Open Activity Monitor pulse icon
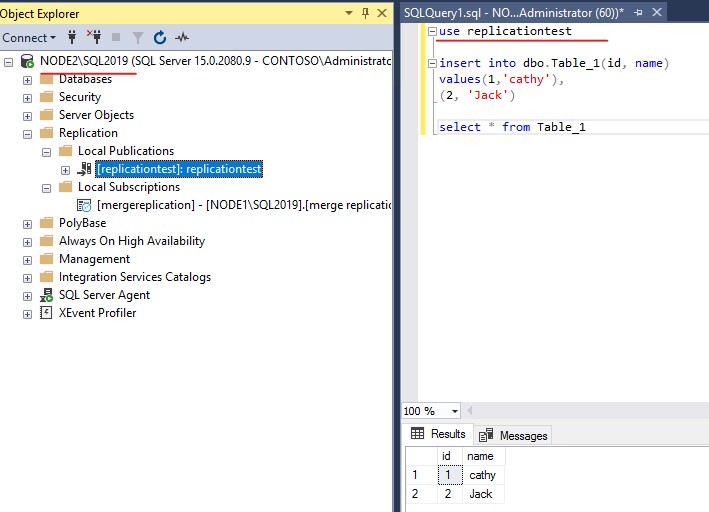This screenshot has width=709, height=512. tap(182, 37)
